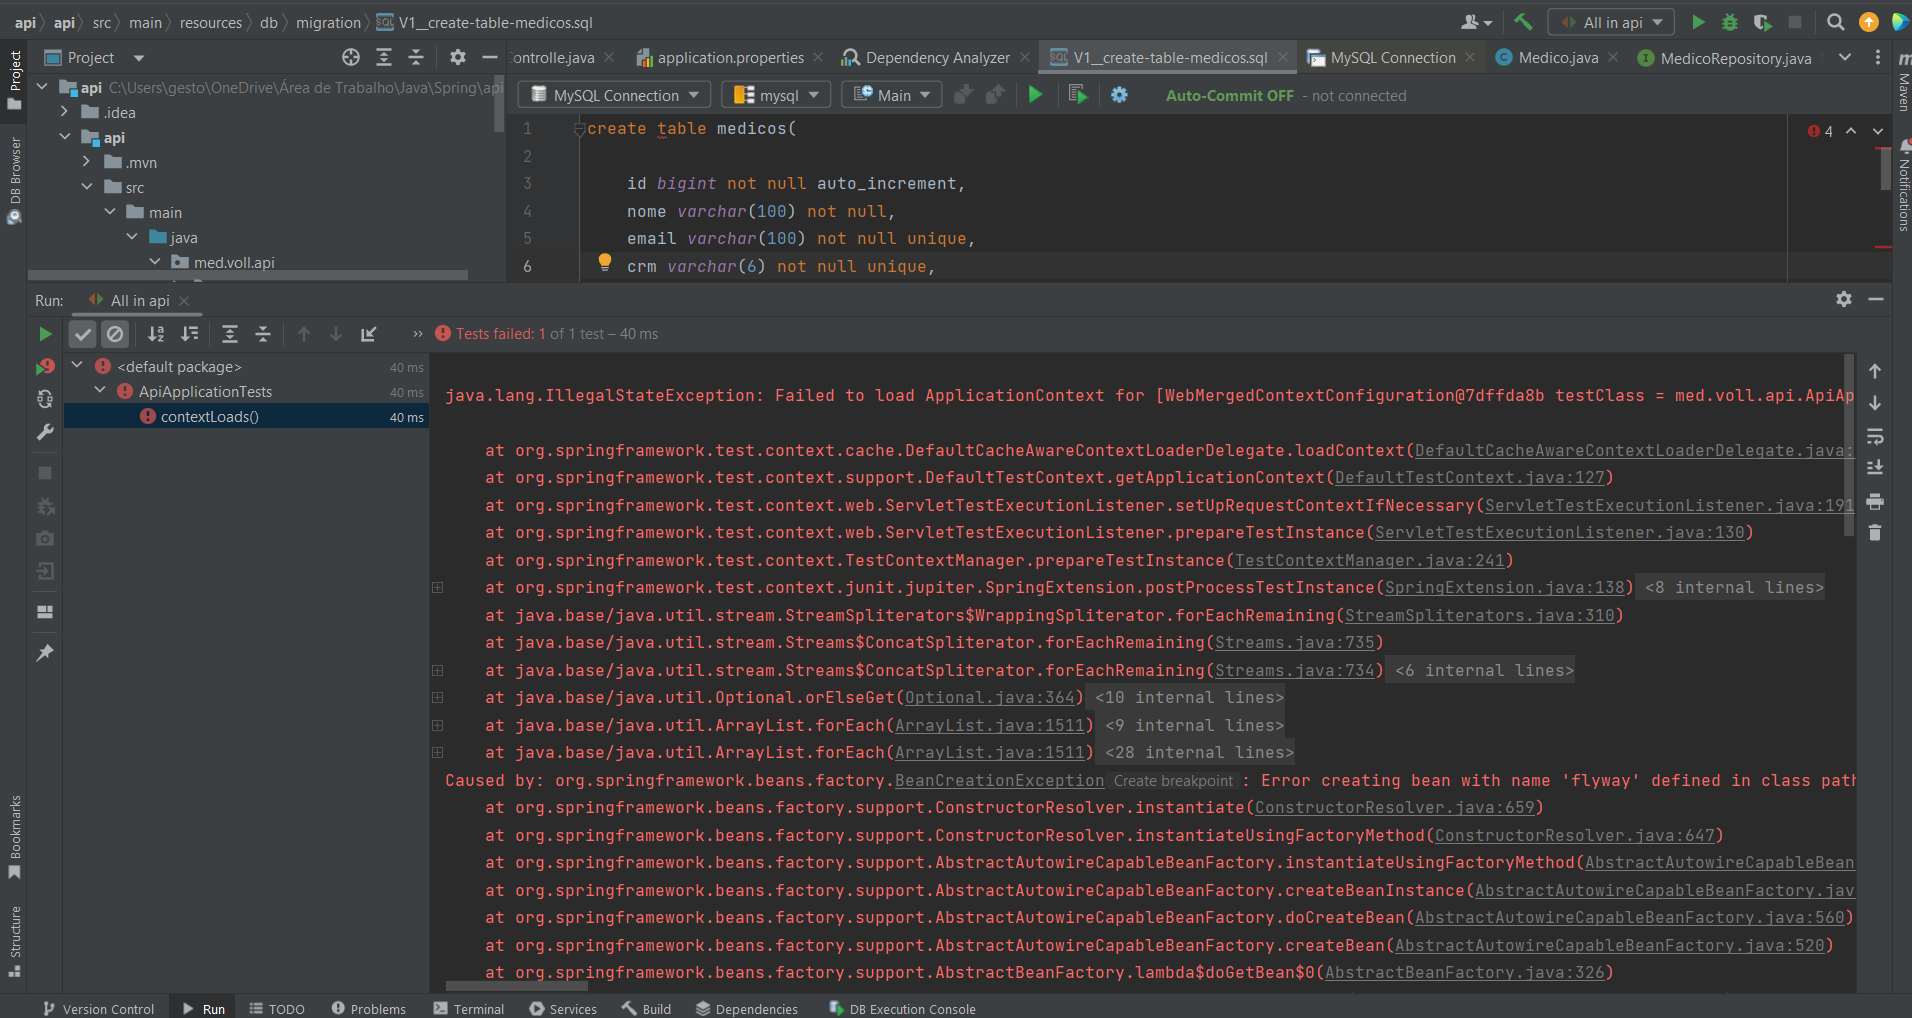Open Optional.java:364 link
The width and height of the screenshot is (1912, 1018).
pyautogui.click(x=990, y=698)
